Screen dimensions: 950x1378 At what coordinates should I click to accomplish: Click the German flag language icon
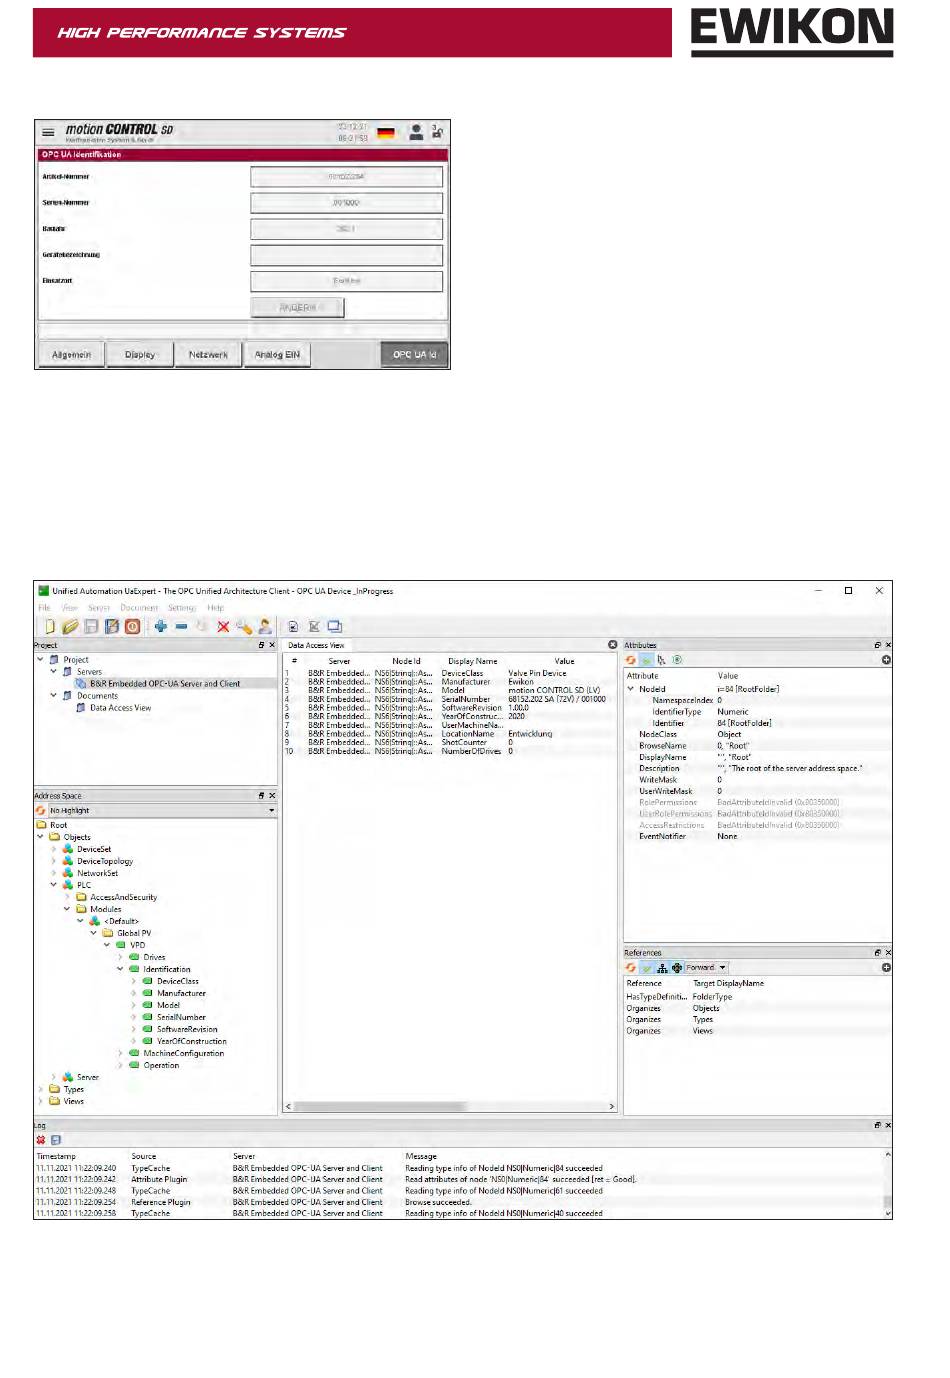click(386, 133)
